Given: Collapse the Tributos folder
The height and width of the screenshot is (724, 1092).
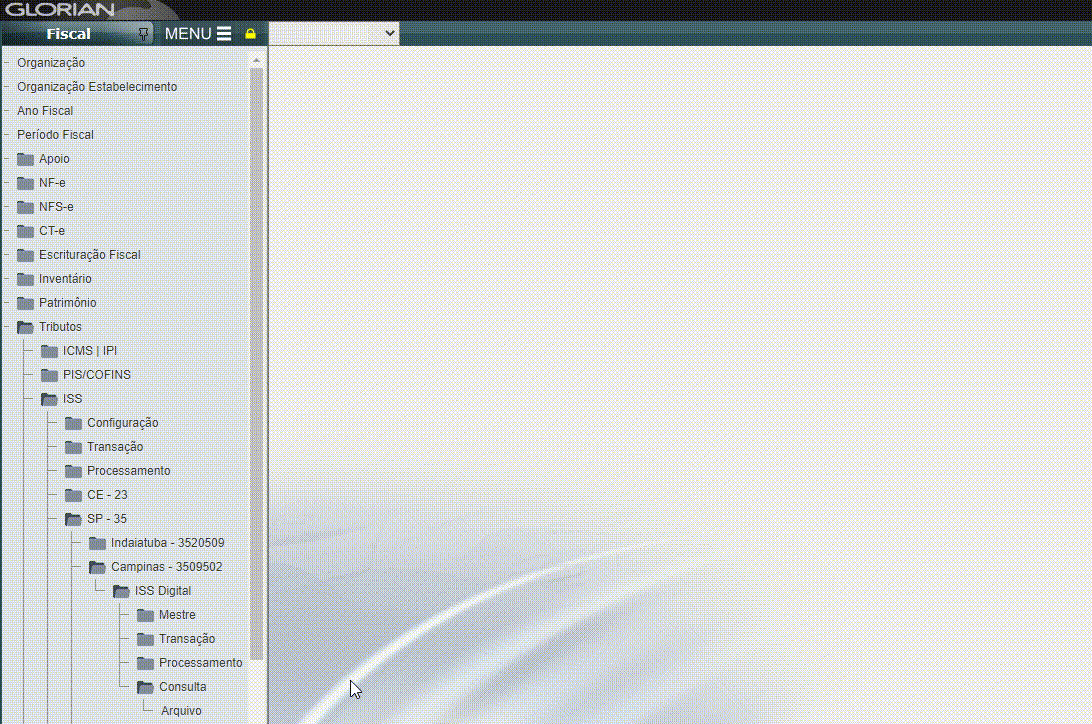Looking at the screenshot, I should point(25,327).
